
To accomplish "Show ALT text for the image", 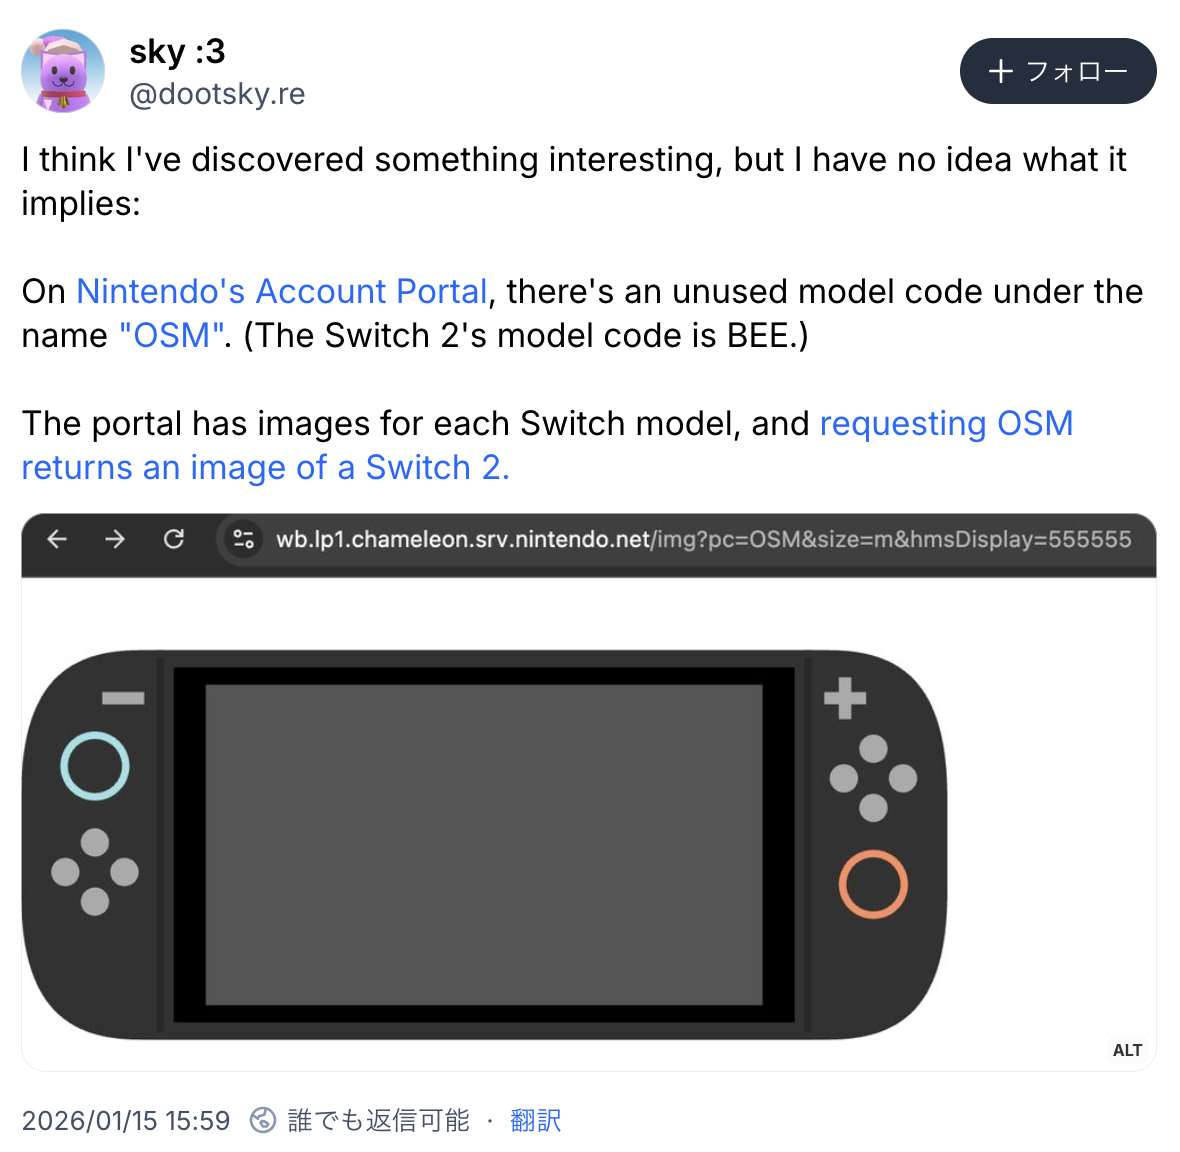I will [x=1127, y=1050].
